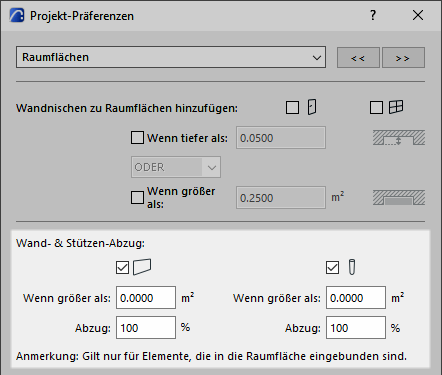Viewport: 442px width, 375px height.
Task: Click 'Wand- & Stützen-Abzug:' heading
Action: point(80,243)
